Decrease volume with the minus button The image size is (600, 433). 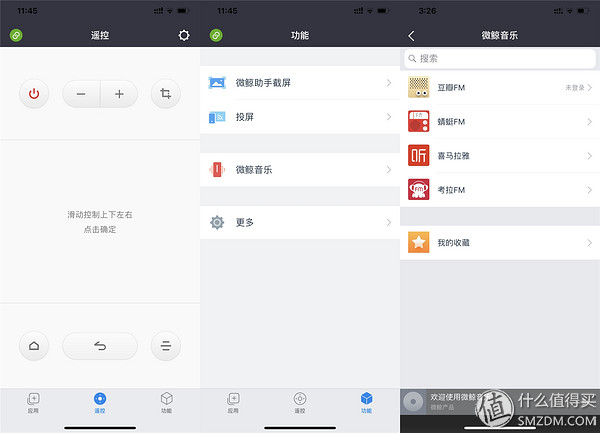tap(81, 94)
